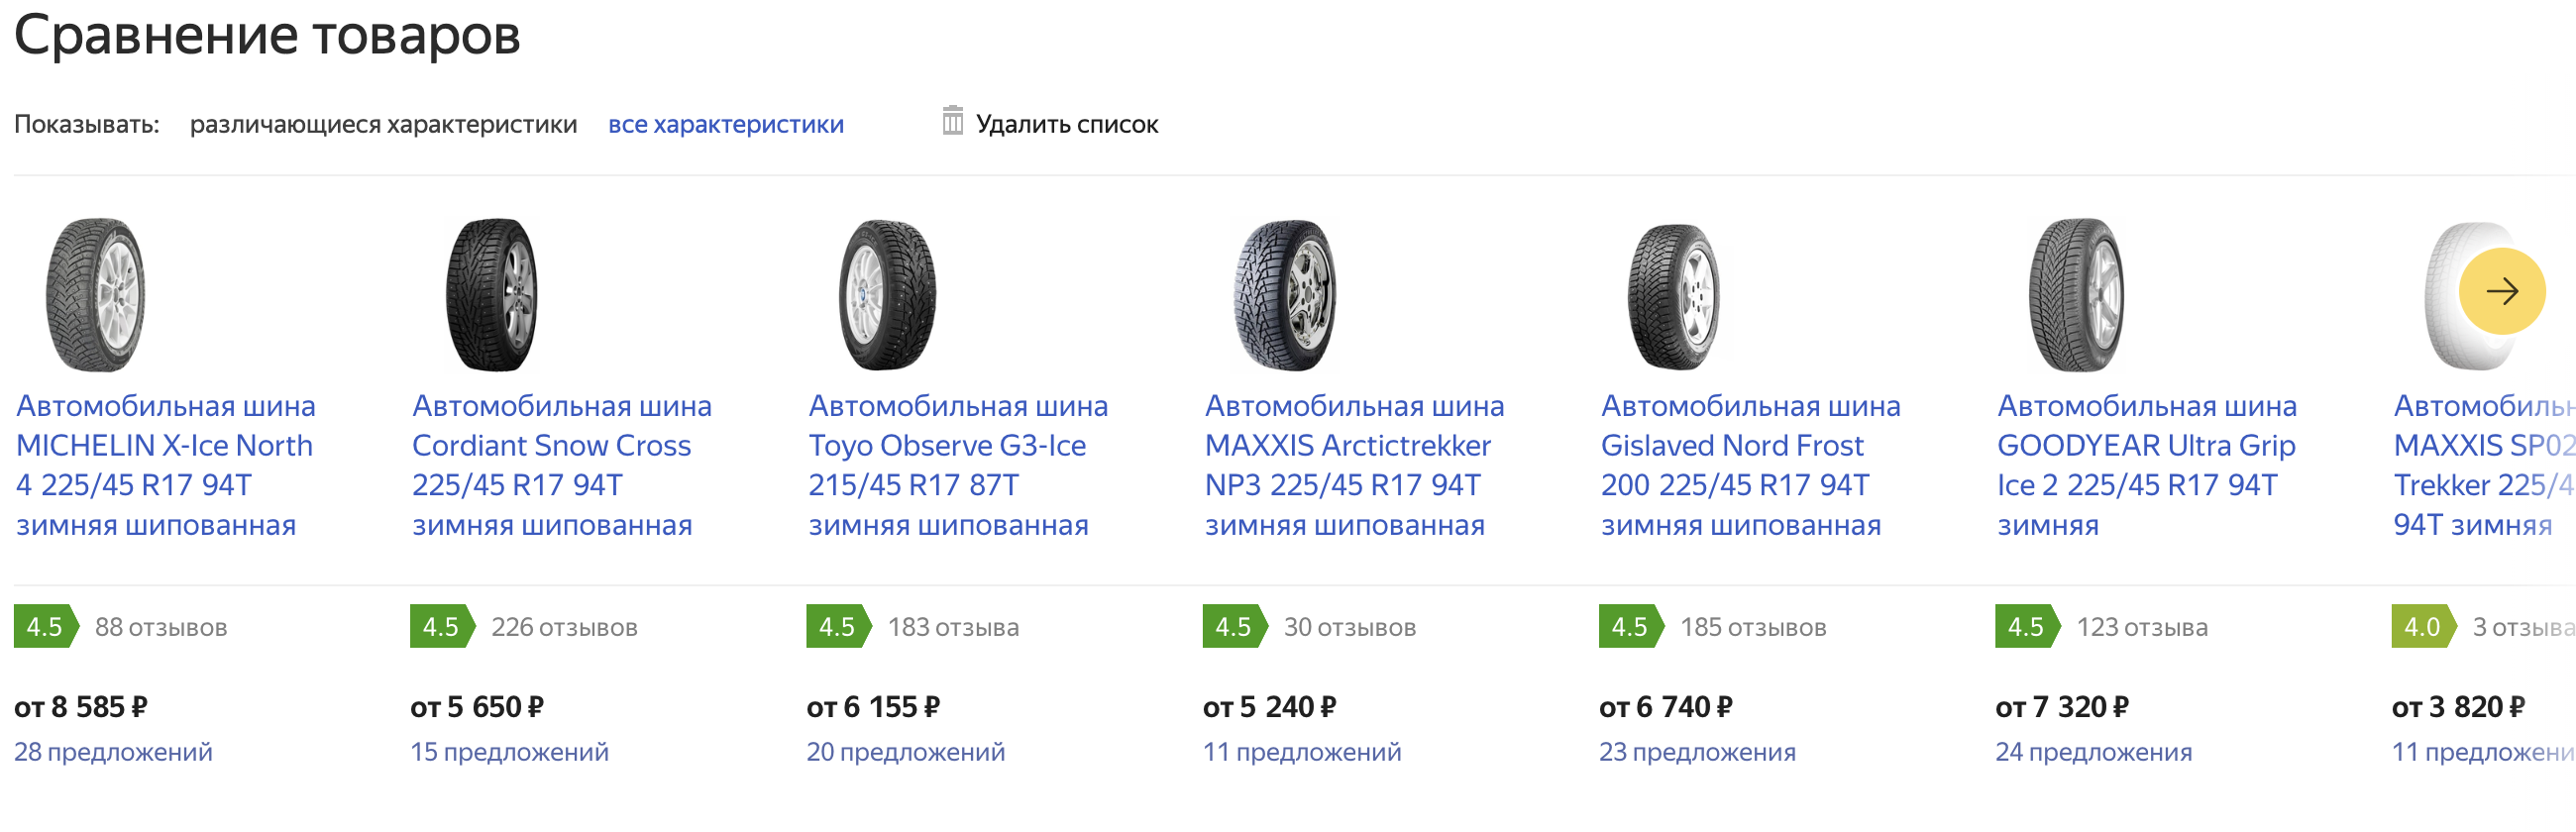Viewport: 2576px width, 832px height.
Task: Select различающиеся характеристики filter
Action: 383,125
